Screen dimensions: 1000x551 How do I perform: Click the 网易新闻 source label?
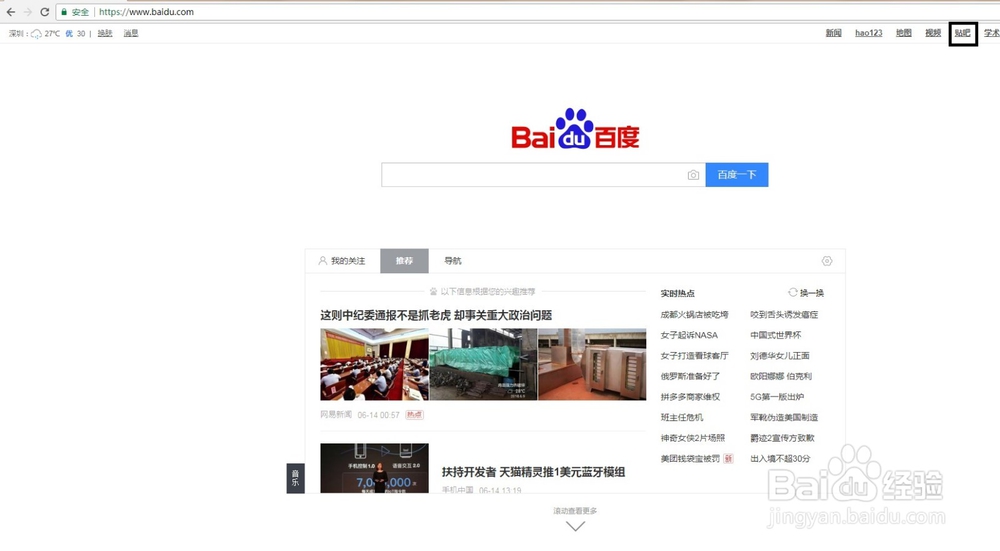[x=336, y=415]
